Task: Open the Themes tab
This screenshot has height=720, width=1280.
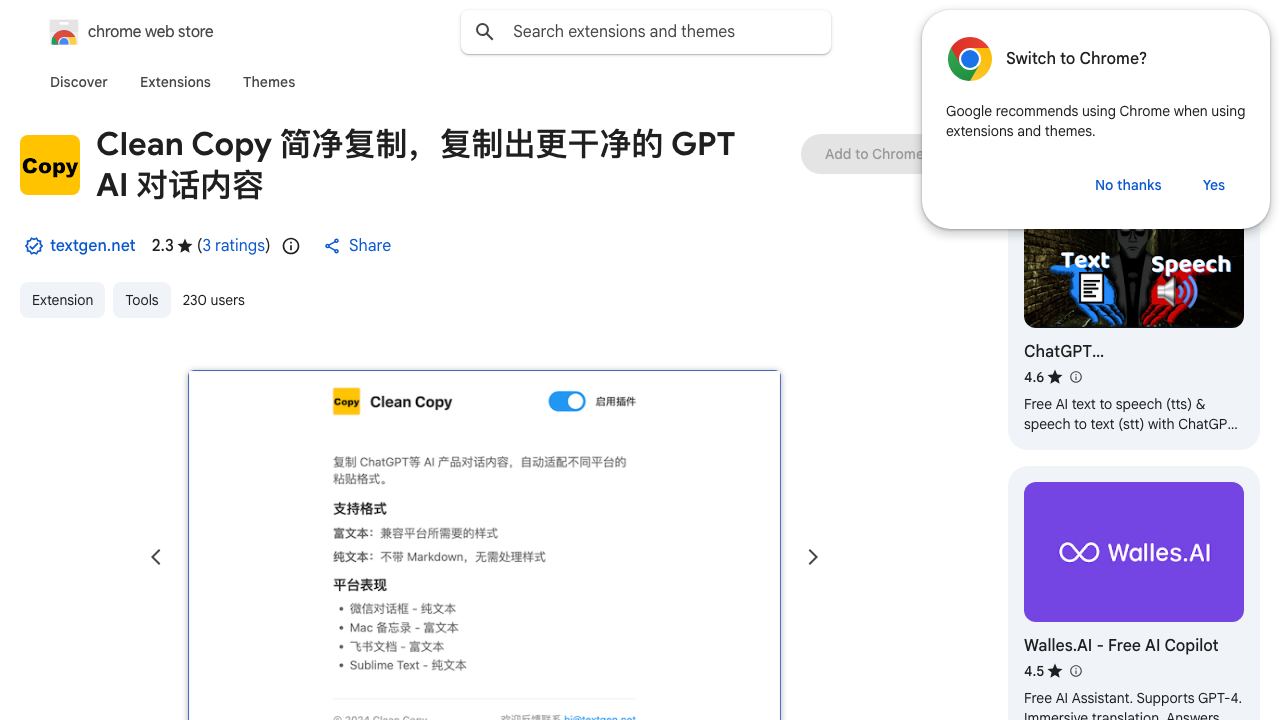Action: (269, 82)
